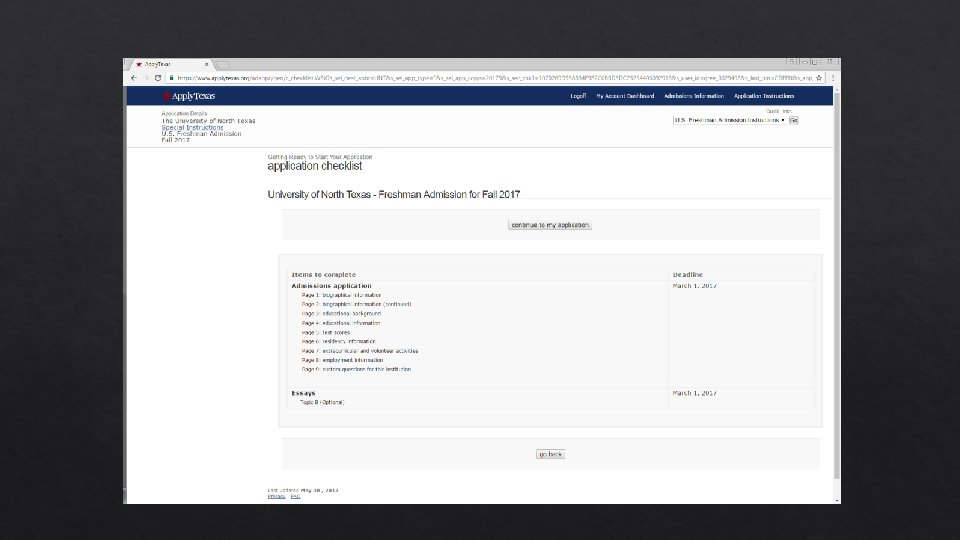Open a new browser tab
The height and width of the screenshot is (540, 960).
coord(222,64)
